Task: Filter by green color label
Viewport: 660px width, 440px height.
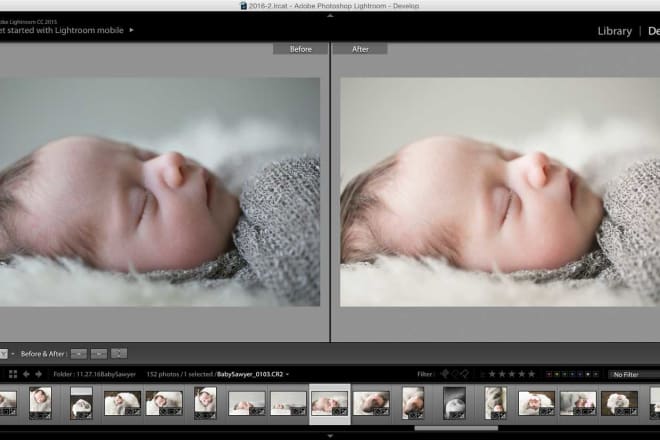Action: pyautogui.click(x=564, y=374)
